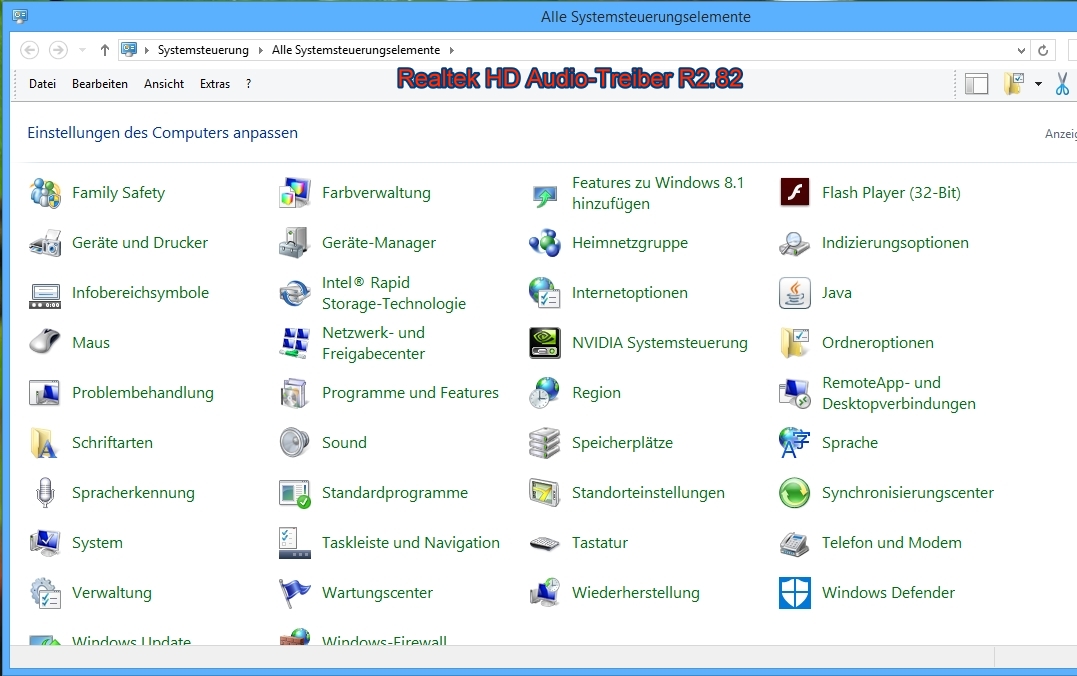This screenshot has width=1077, height=676.
Task: Open the Sprache link
Action: (850, 443)
